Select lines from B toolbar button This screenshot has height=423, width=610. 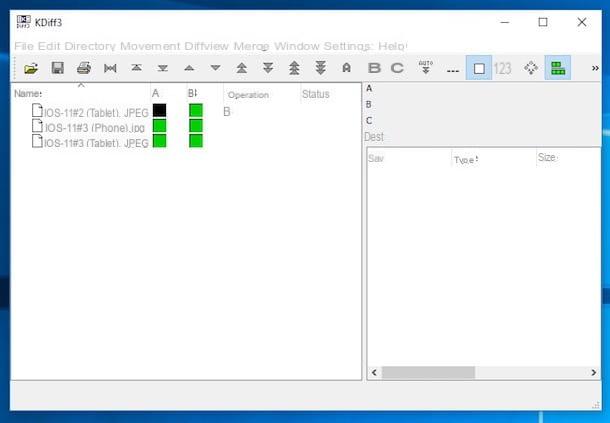tap(374, 68)
